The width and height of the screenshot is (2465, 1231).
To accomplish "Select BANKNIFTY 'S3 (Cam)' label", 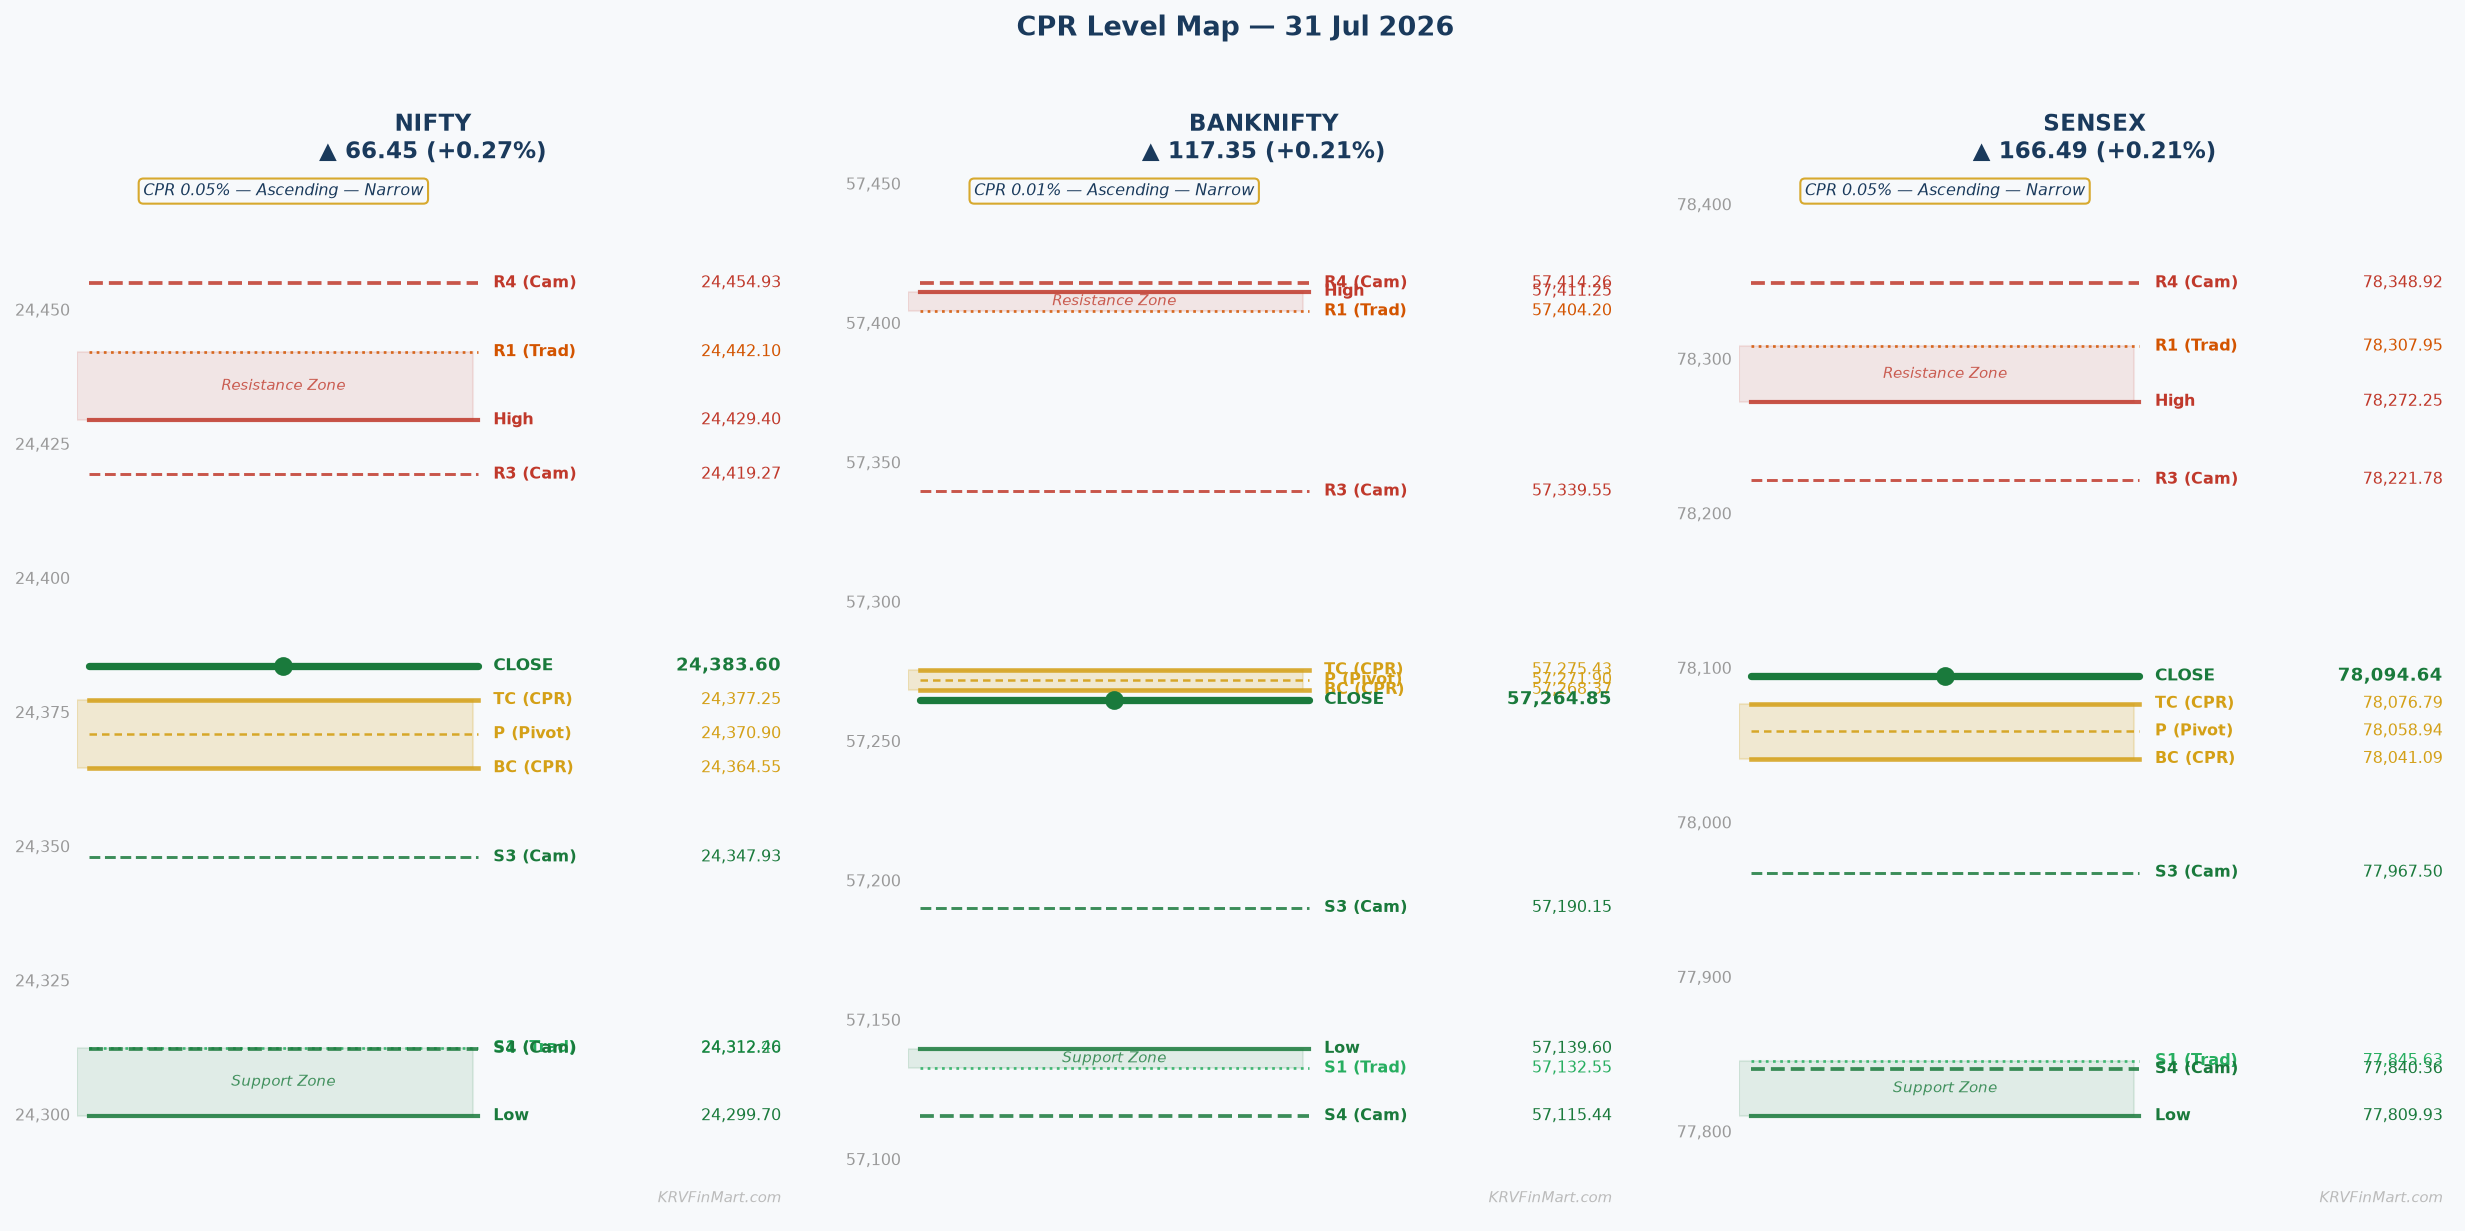I will [x=1365, y=907].
